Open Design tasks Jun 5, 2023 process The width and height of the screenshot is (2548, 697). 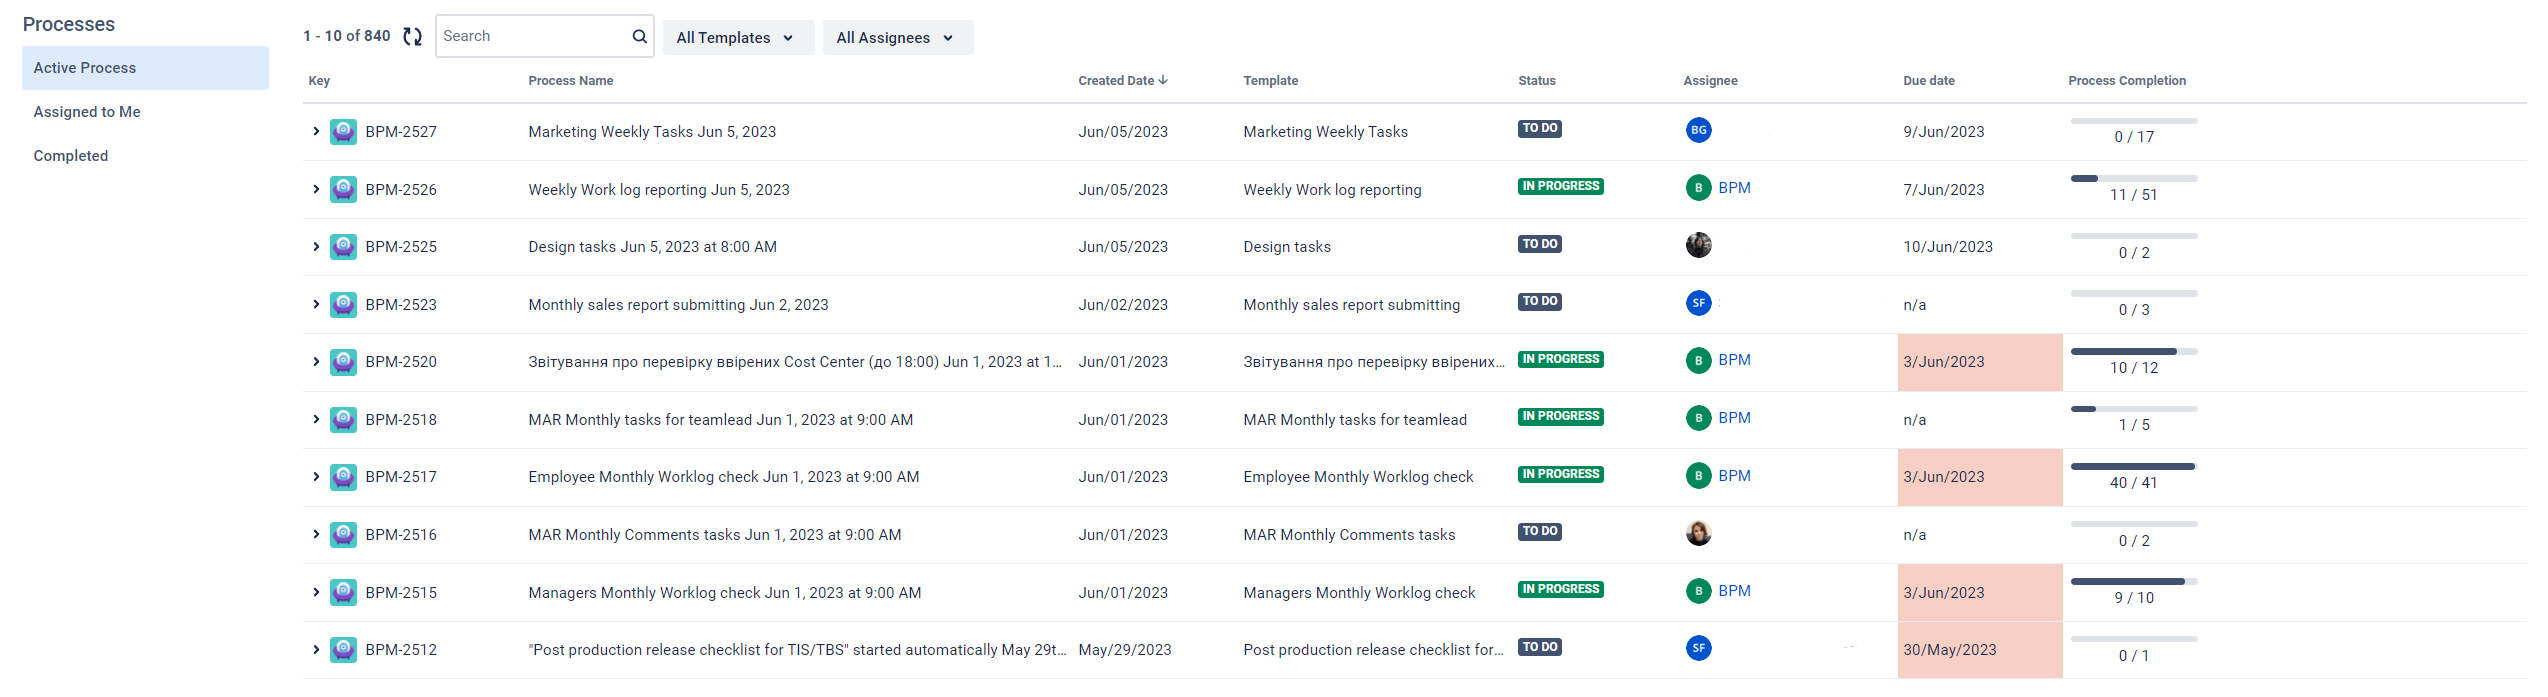652,247
